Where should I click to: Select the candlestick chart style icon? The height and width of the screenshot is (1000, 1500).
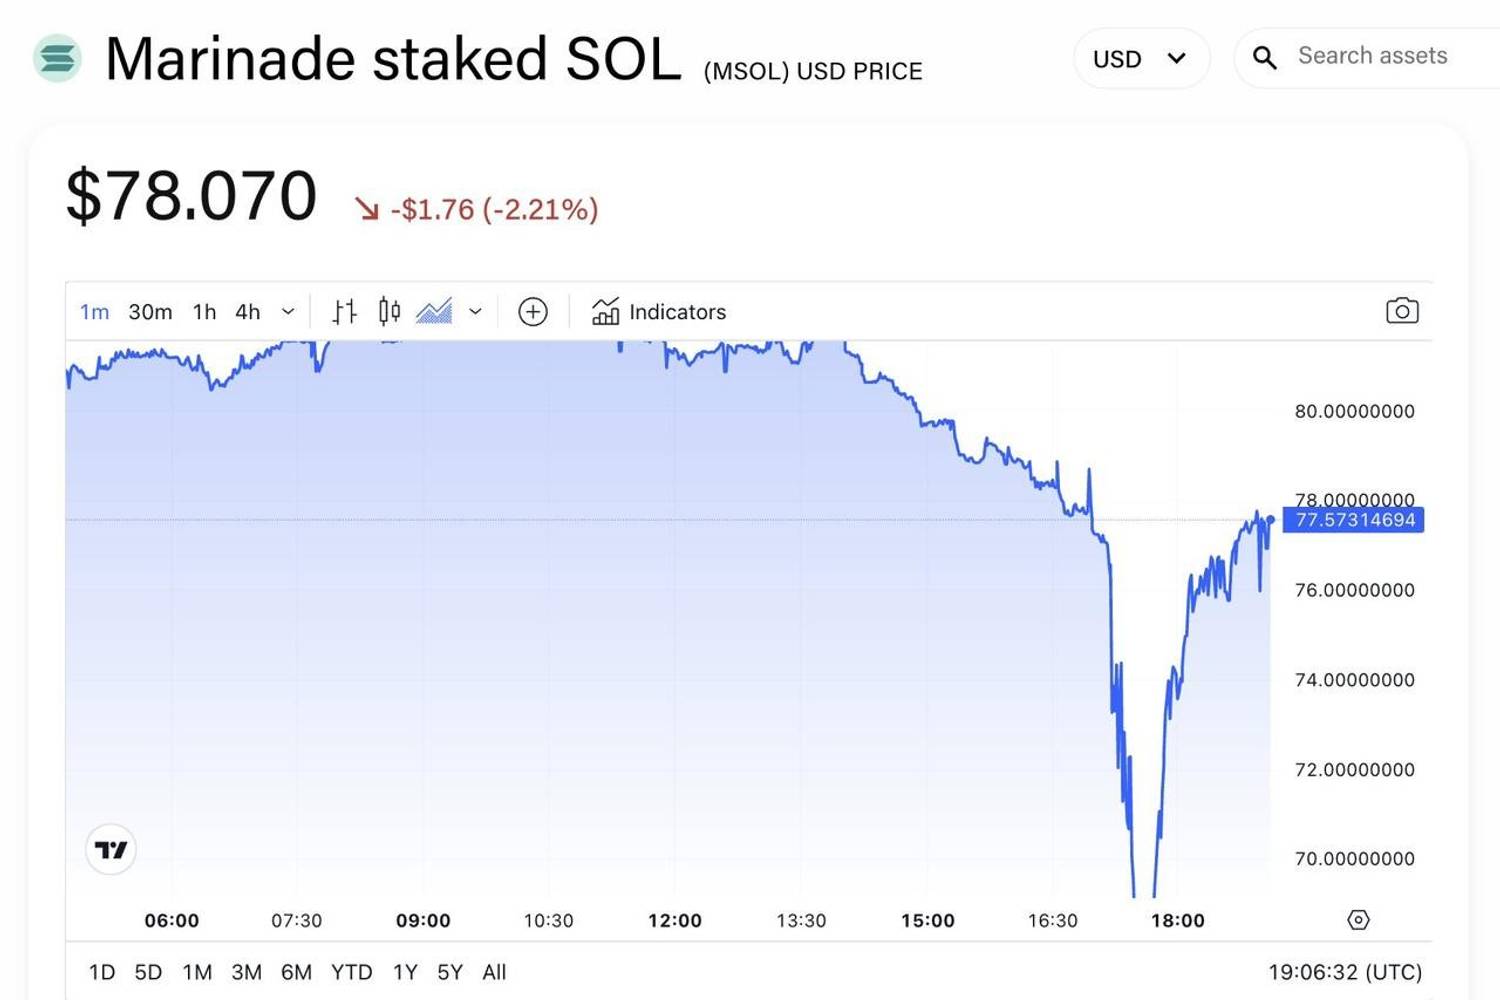coord(389,311)
